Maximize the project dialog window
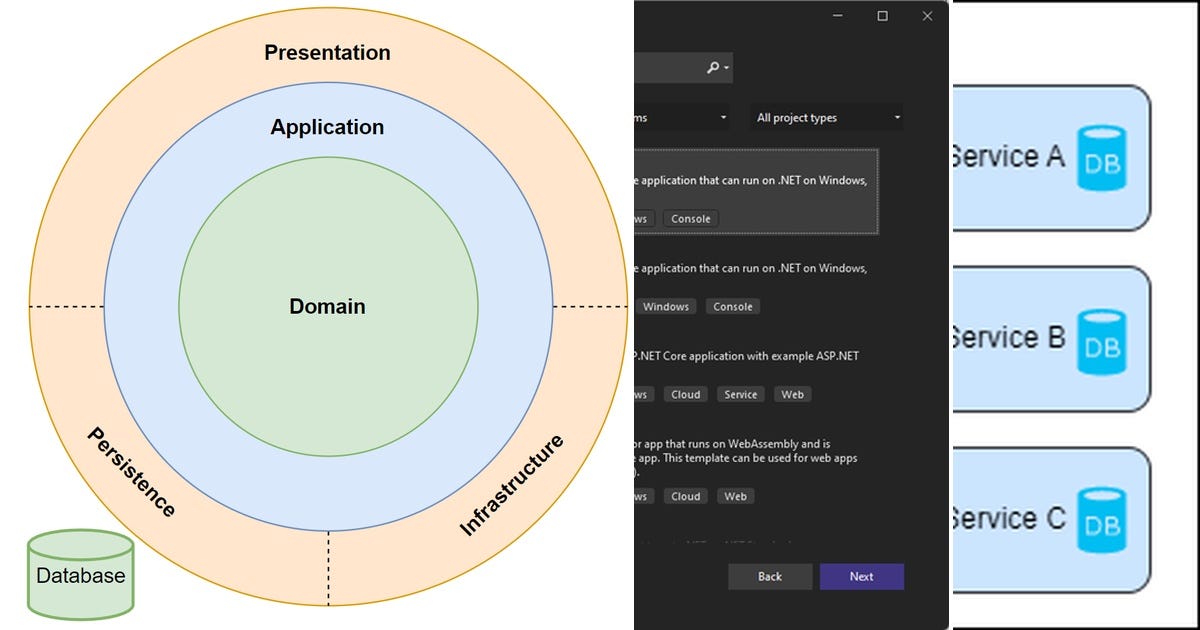Screen dimensions: 1200x630 882,16
